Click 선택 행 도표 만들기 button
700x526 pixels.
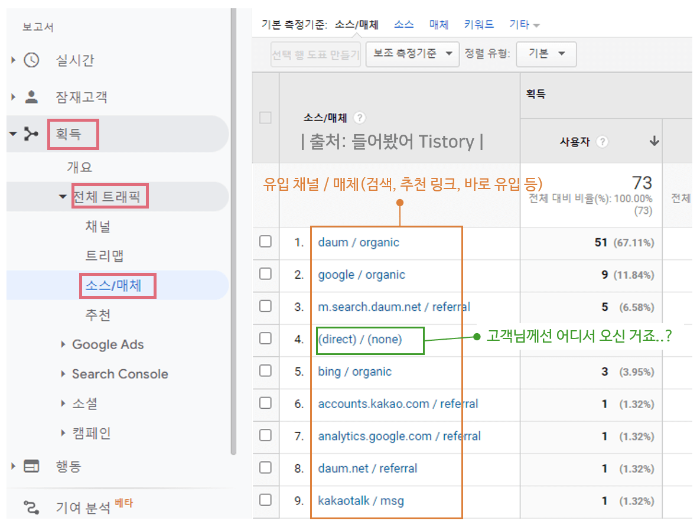pyautogui.click(x=315, y=54)
